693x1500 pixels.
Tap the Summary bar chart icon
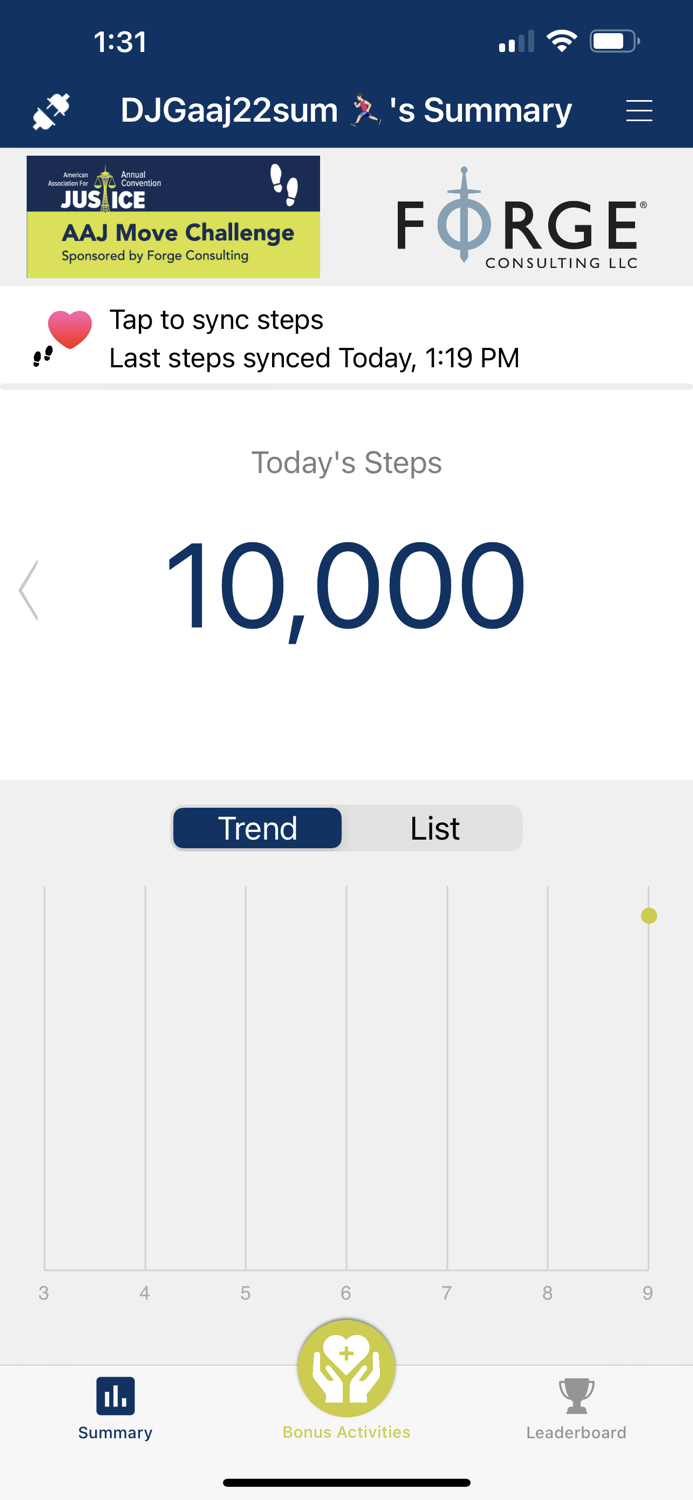115,1395
